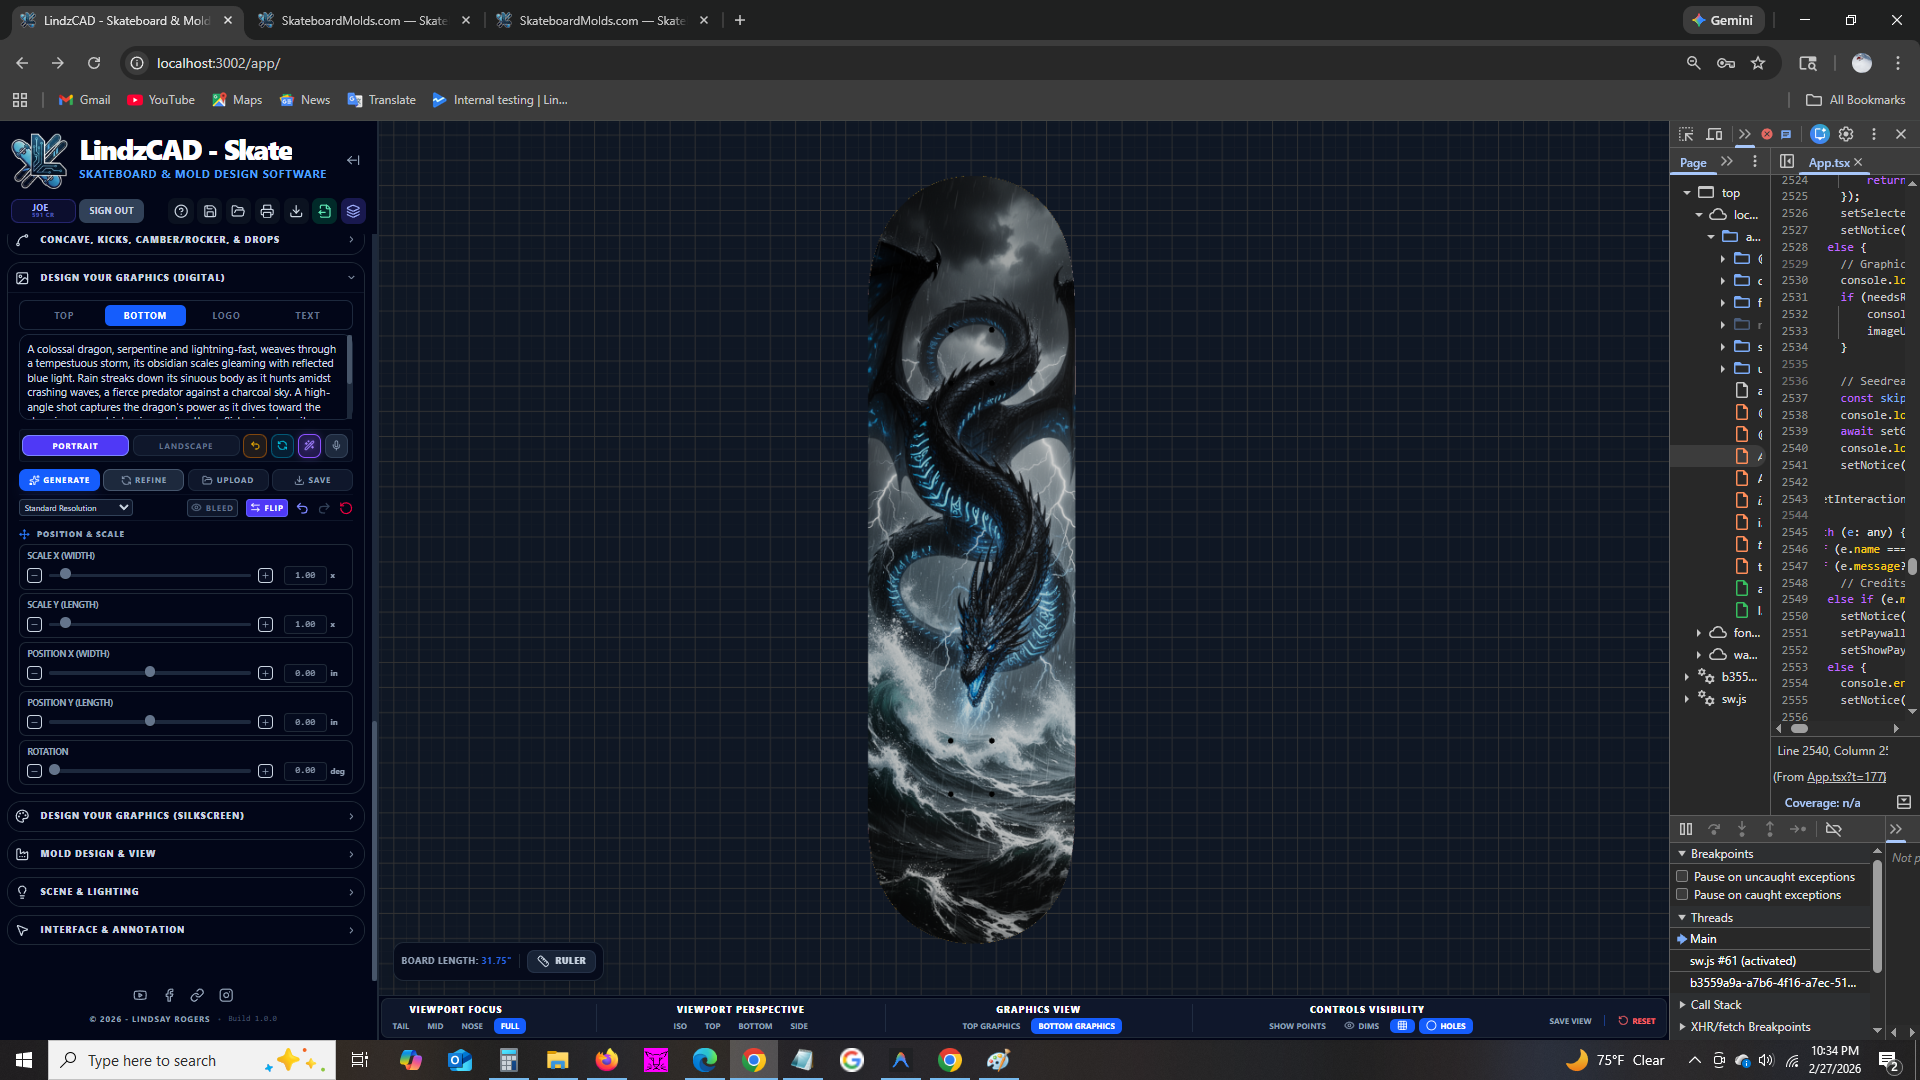Select the App.tsx tab in DevTools
Image resolution: width=1920 pixels, height=1080 pixels.
(x=1832, y=162)
